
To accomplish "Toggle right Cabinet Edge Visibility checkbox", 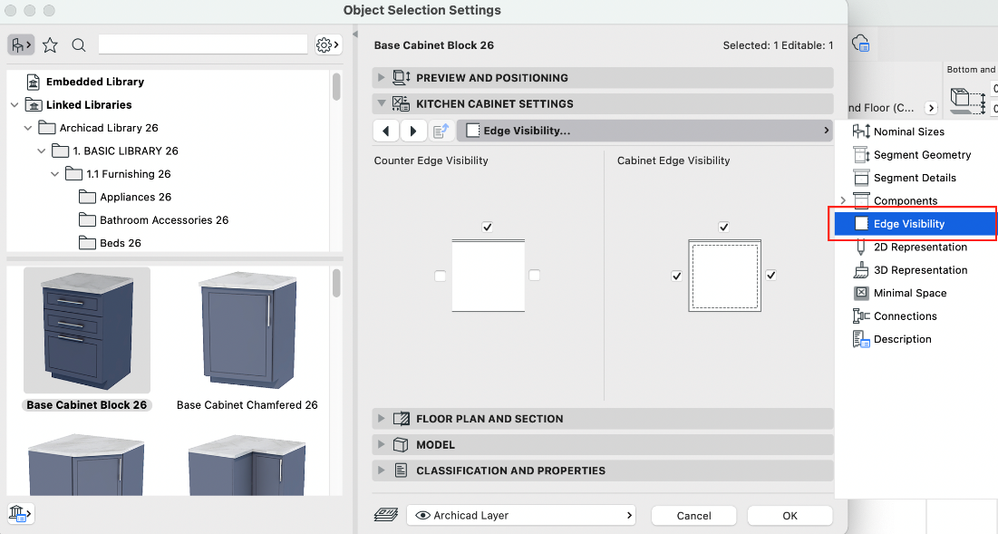I will click(x=771, y=275).
